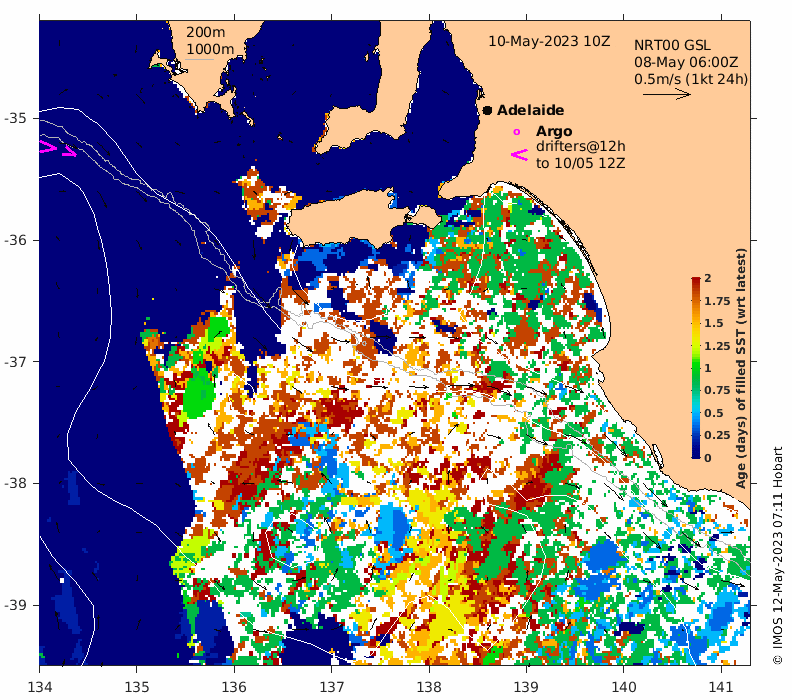Click the '135' longitude axis label
792x700 pixels.
click(x=137, y=687)
